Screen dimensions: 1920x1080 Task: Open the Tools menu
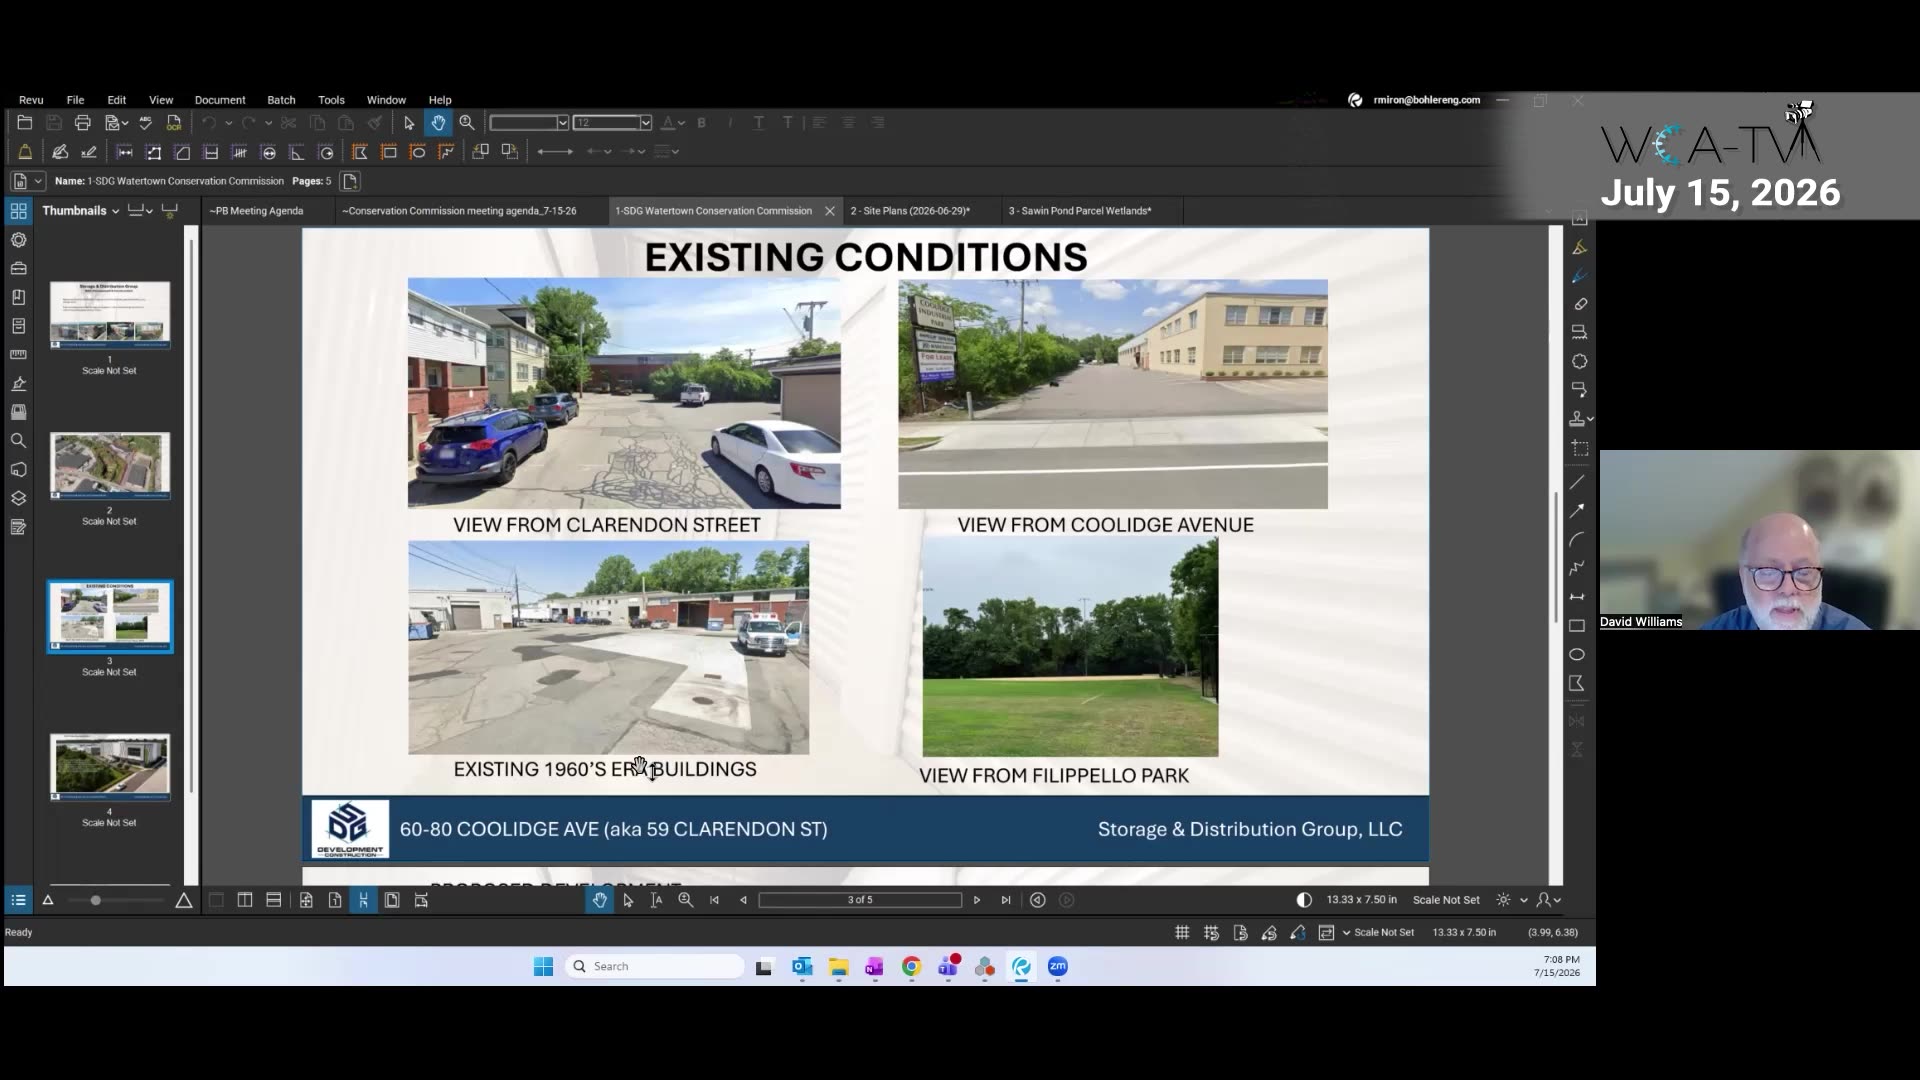coord(331,100)
